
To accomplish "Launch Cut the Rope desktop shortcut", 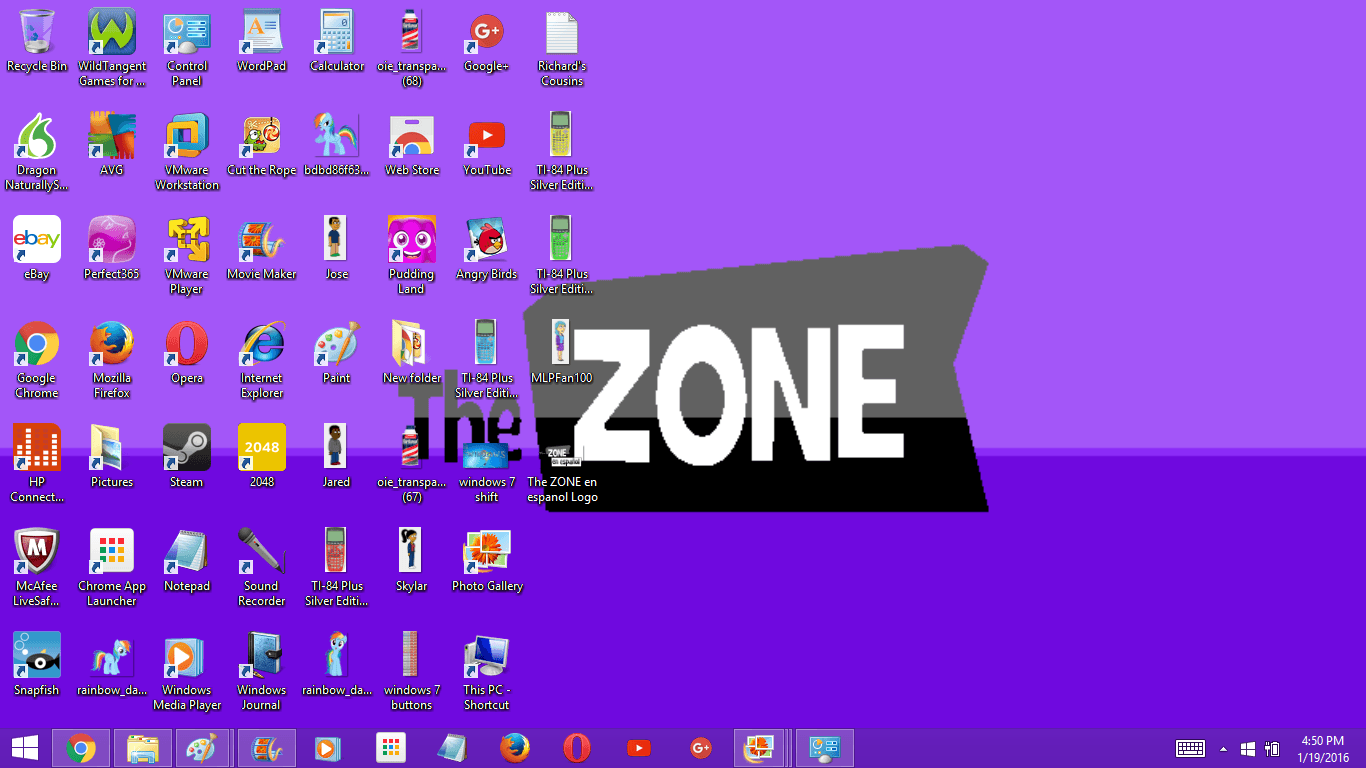I will 261,146.
